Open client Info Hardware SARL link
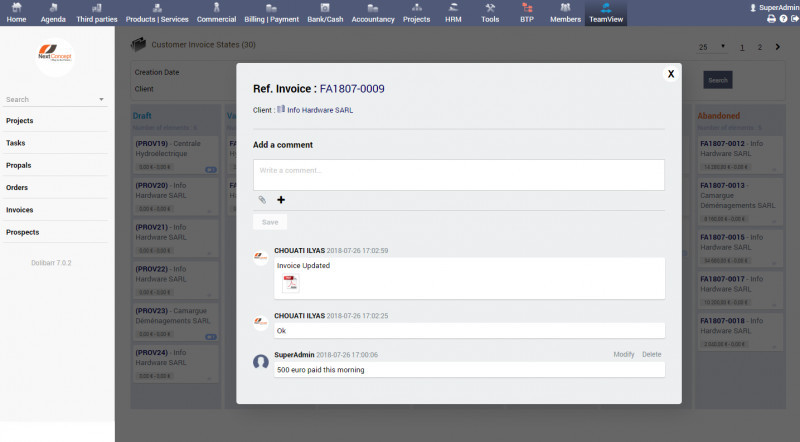The width and height of the screenshot is (800, 442). tap(320, 110)
